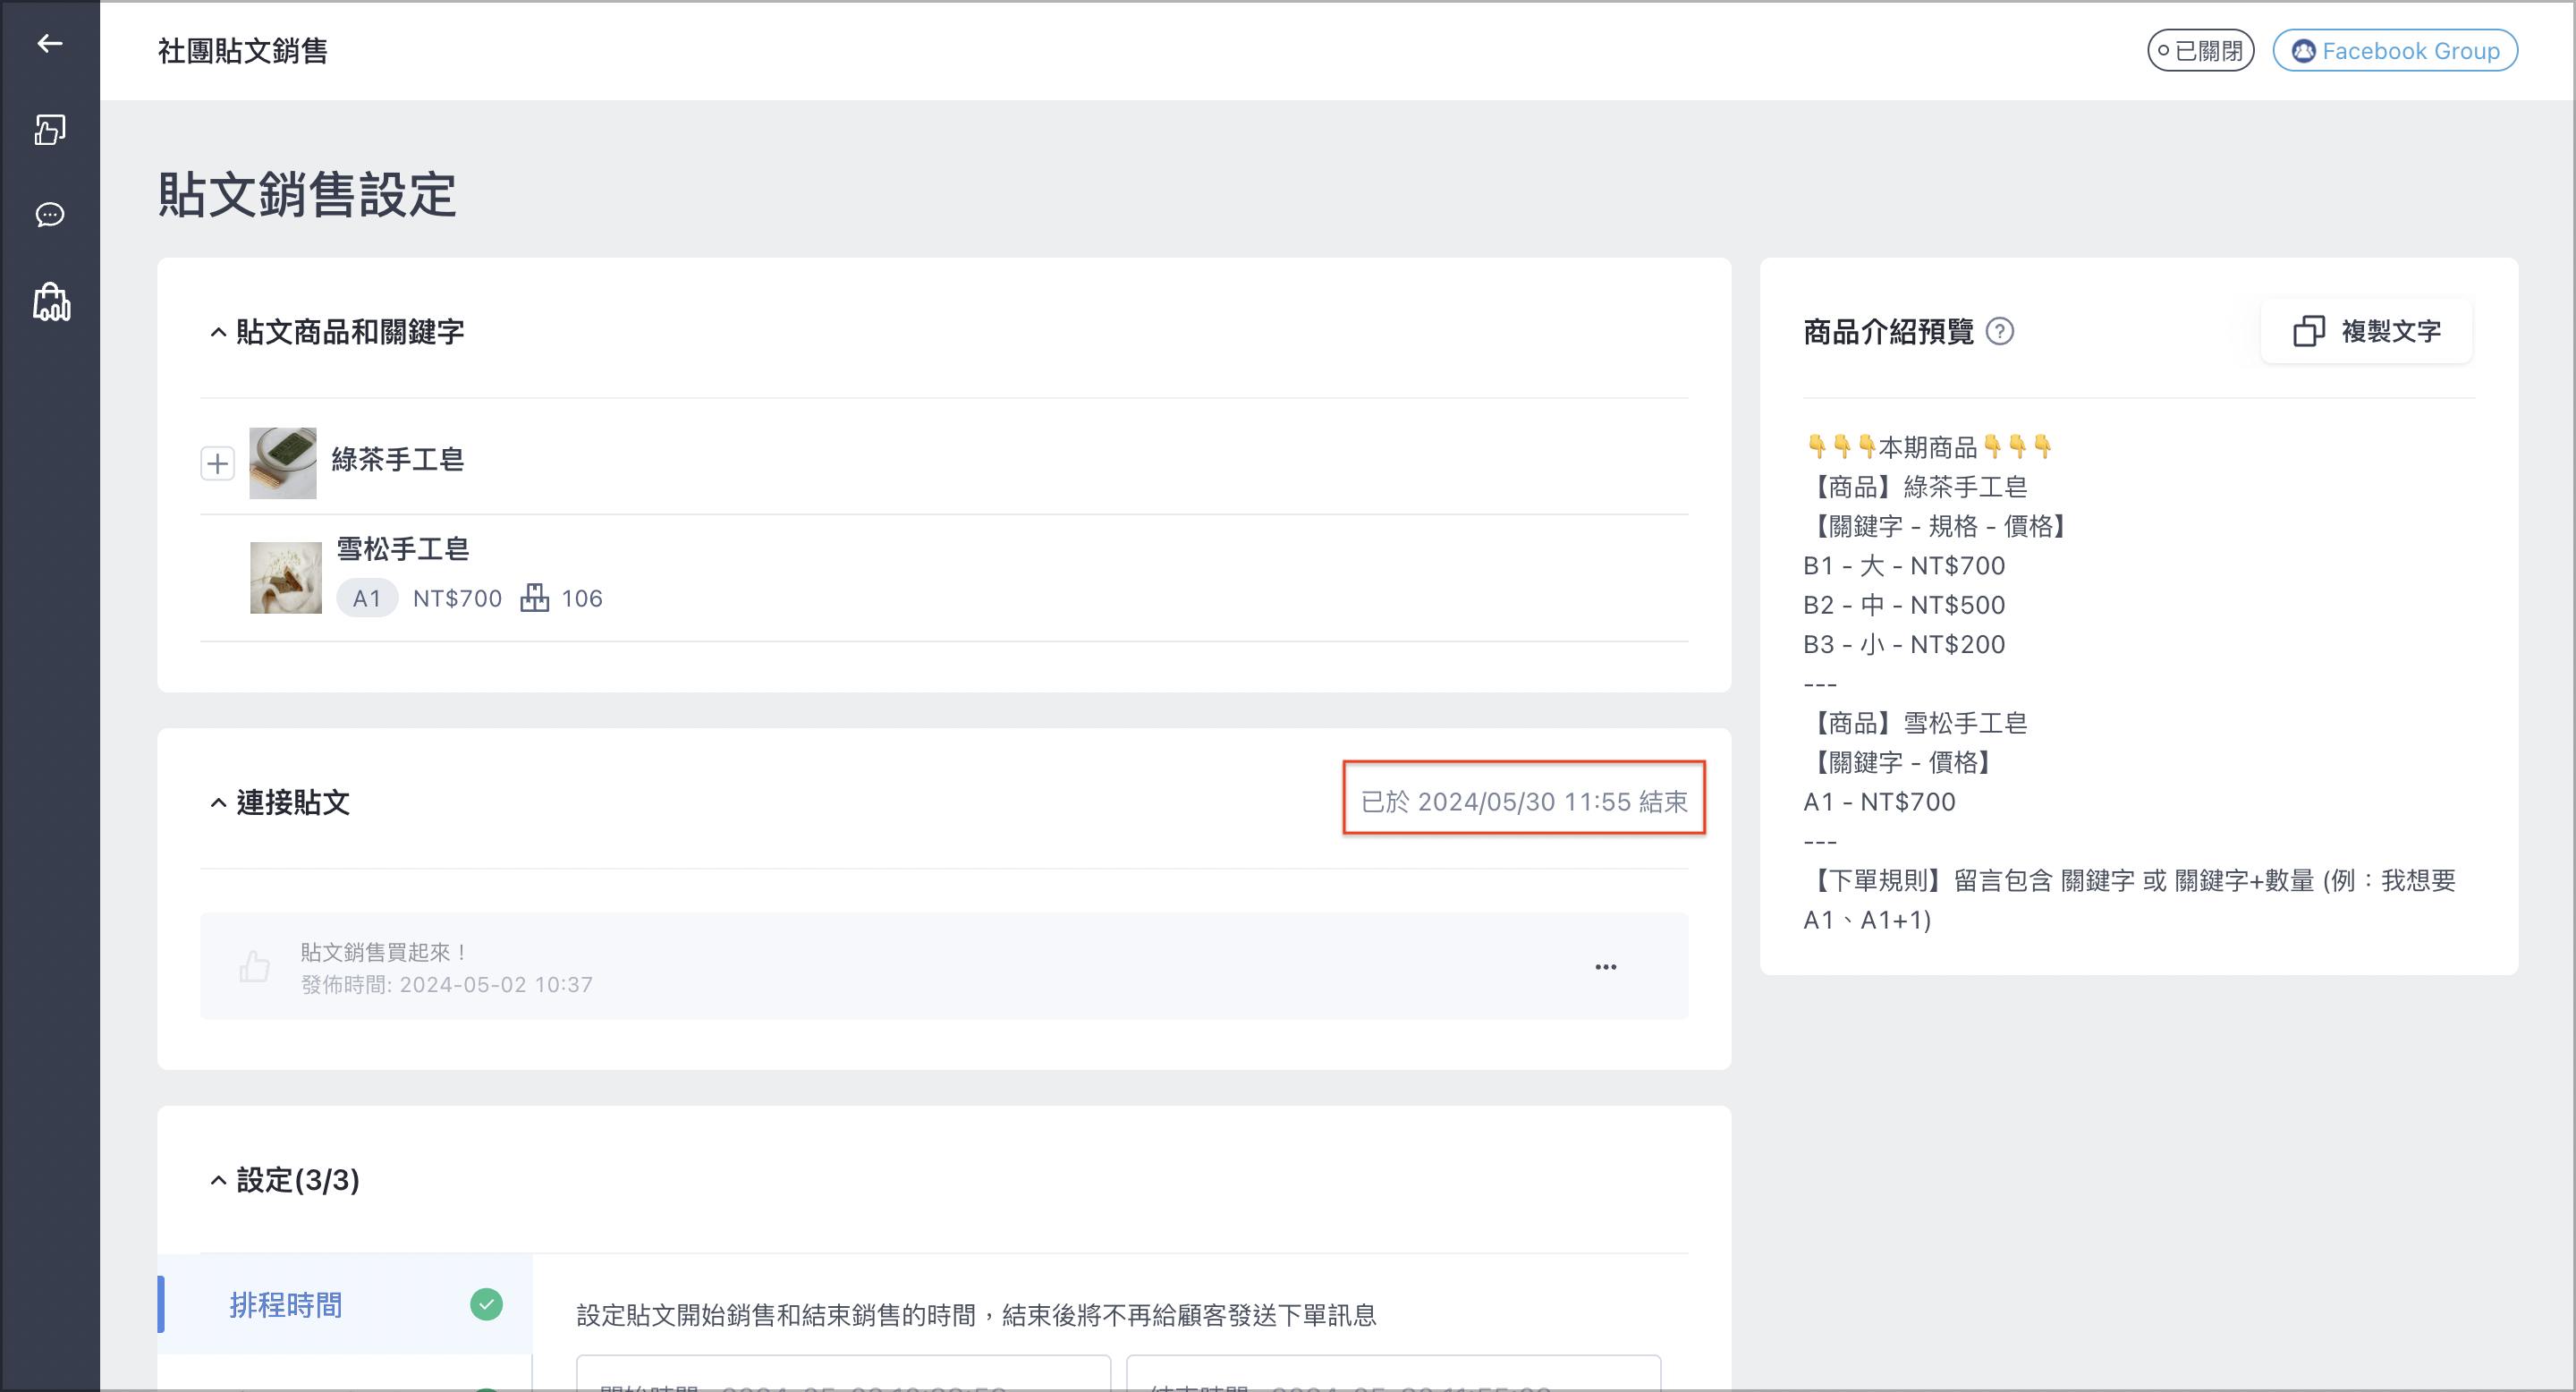Click the A1 - NT$700 preview line
The width and height of the screenshot is (2576, 1392).
point(1879,802)
